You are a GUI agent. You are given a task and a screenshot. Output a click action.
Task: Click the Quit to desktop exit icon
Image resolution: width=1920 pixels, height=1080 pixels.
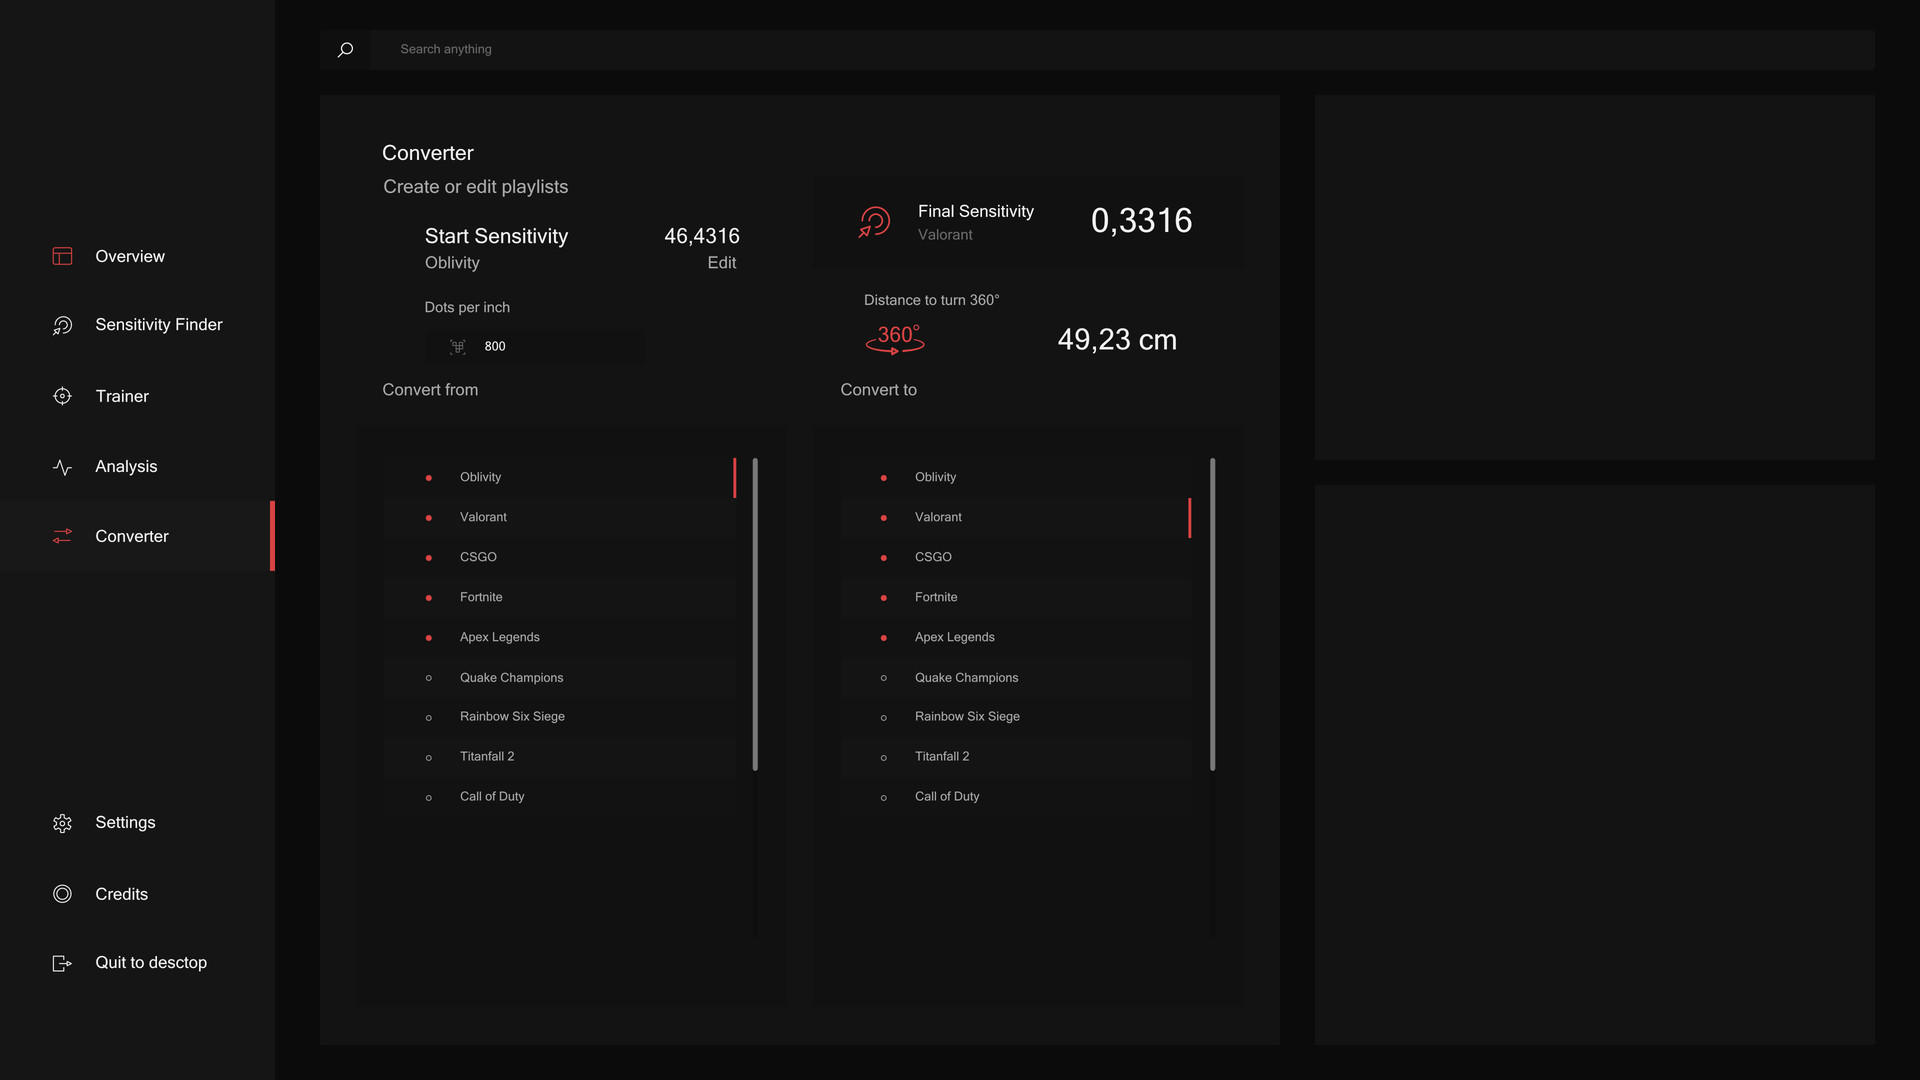tap(62, 963)
